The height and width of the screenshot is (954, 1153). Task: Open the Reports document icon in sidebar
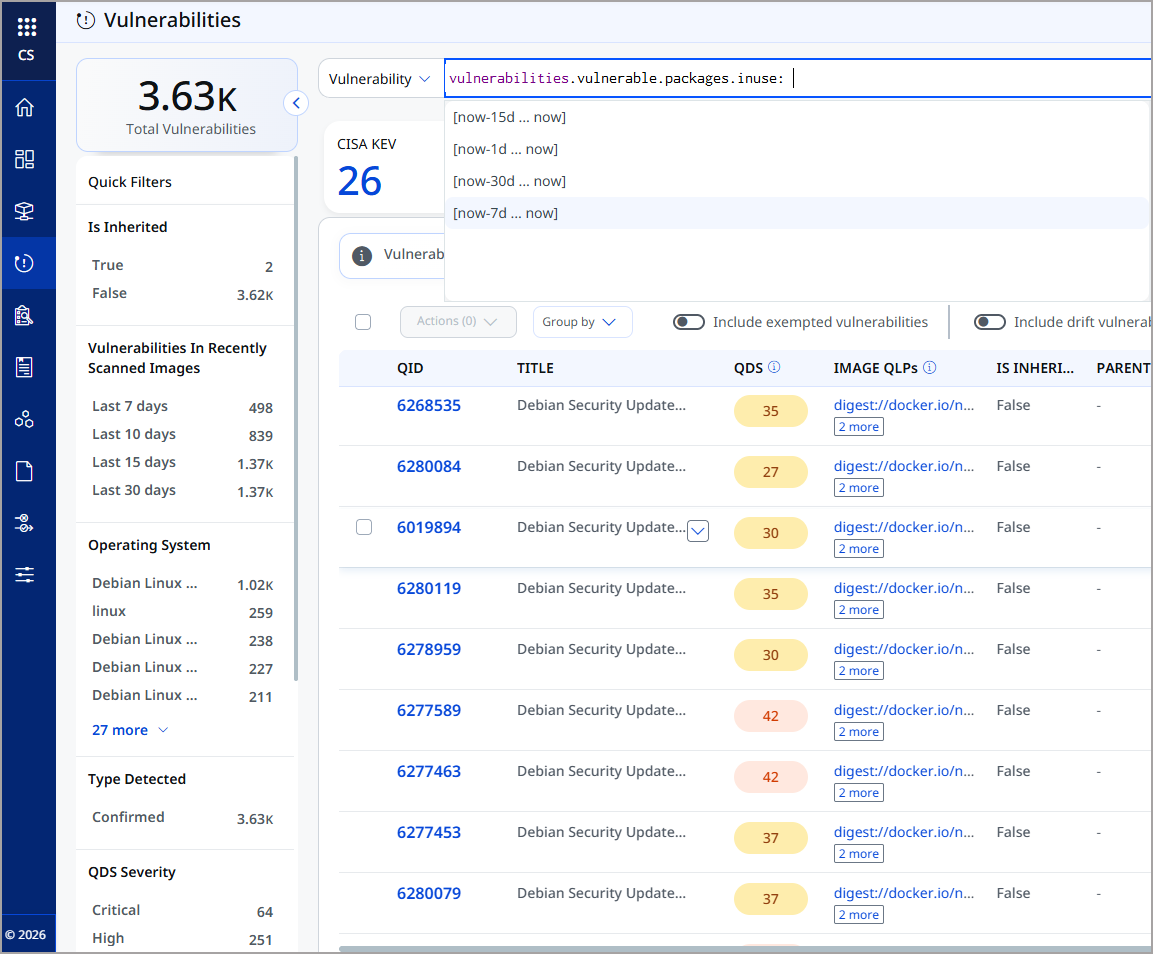[x=24, y=471]
